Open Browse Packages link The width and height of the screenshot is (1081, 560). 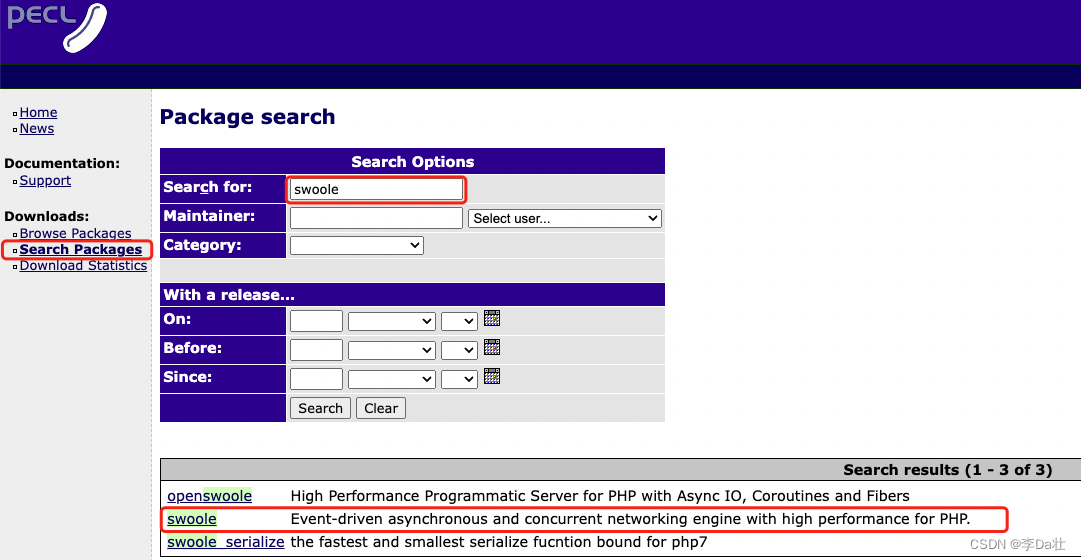(75, 234)
